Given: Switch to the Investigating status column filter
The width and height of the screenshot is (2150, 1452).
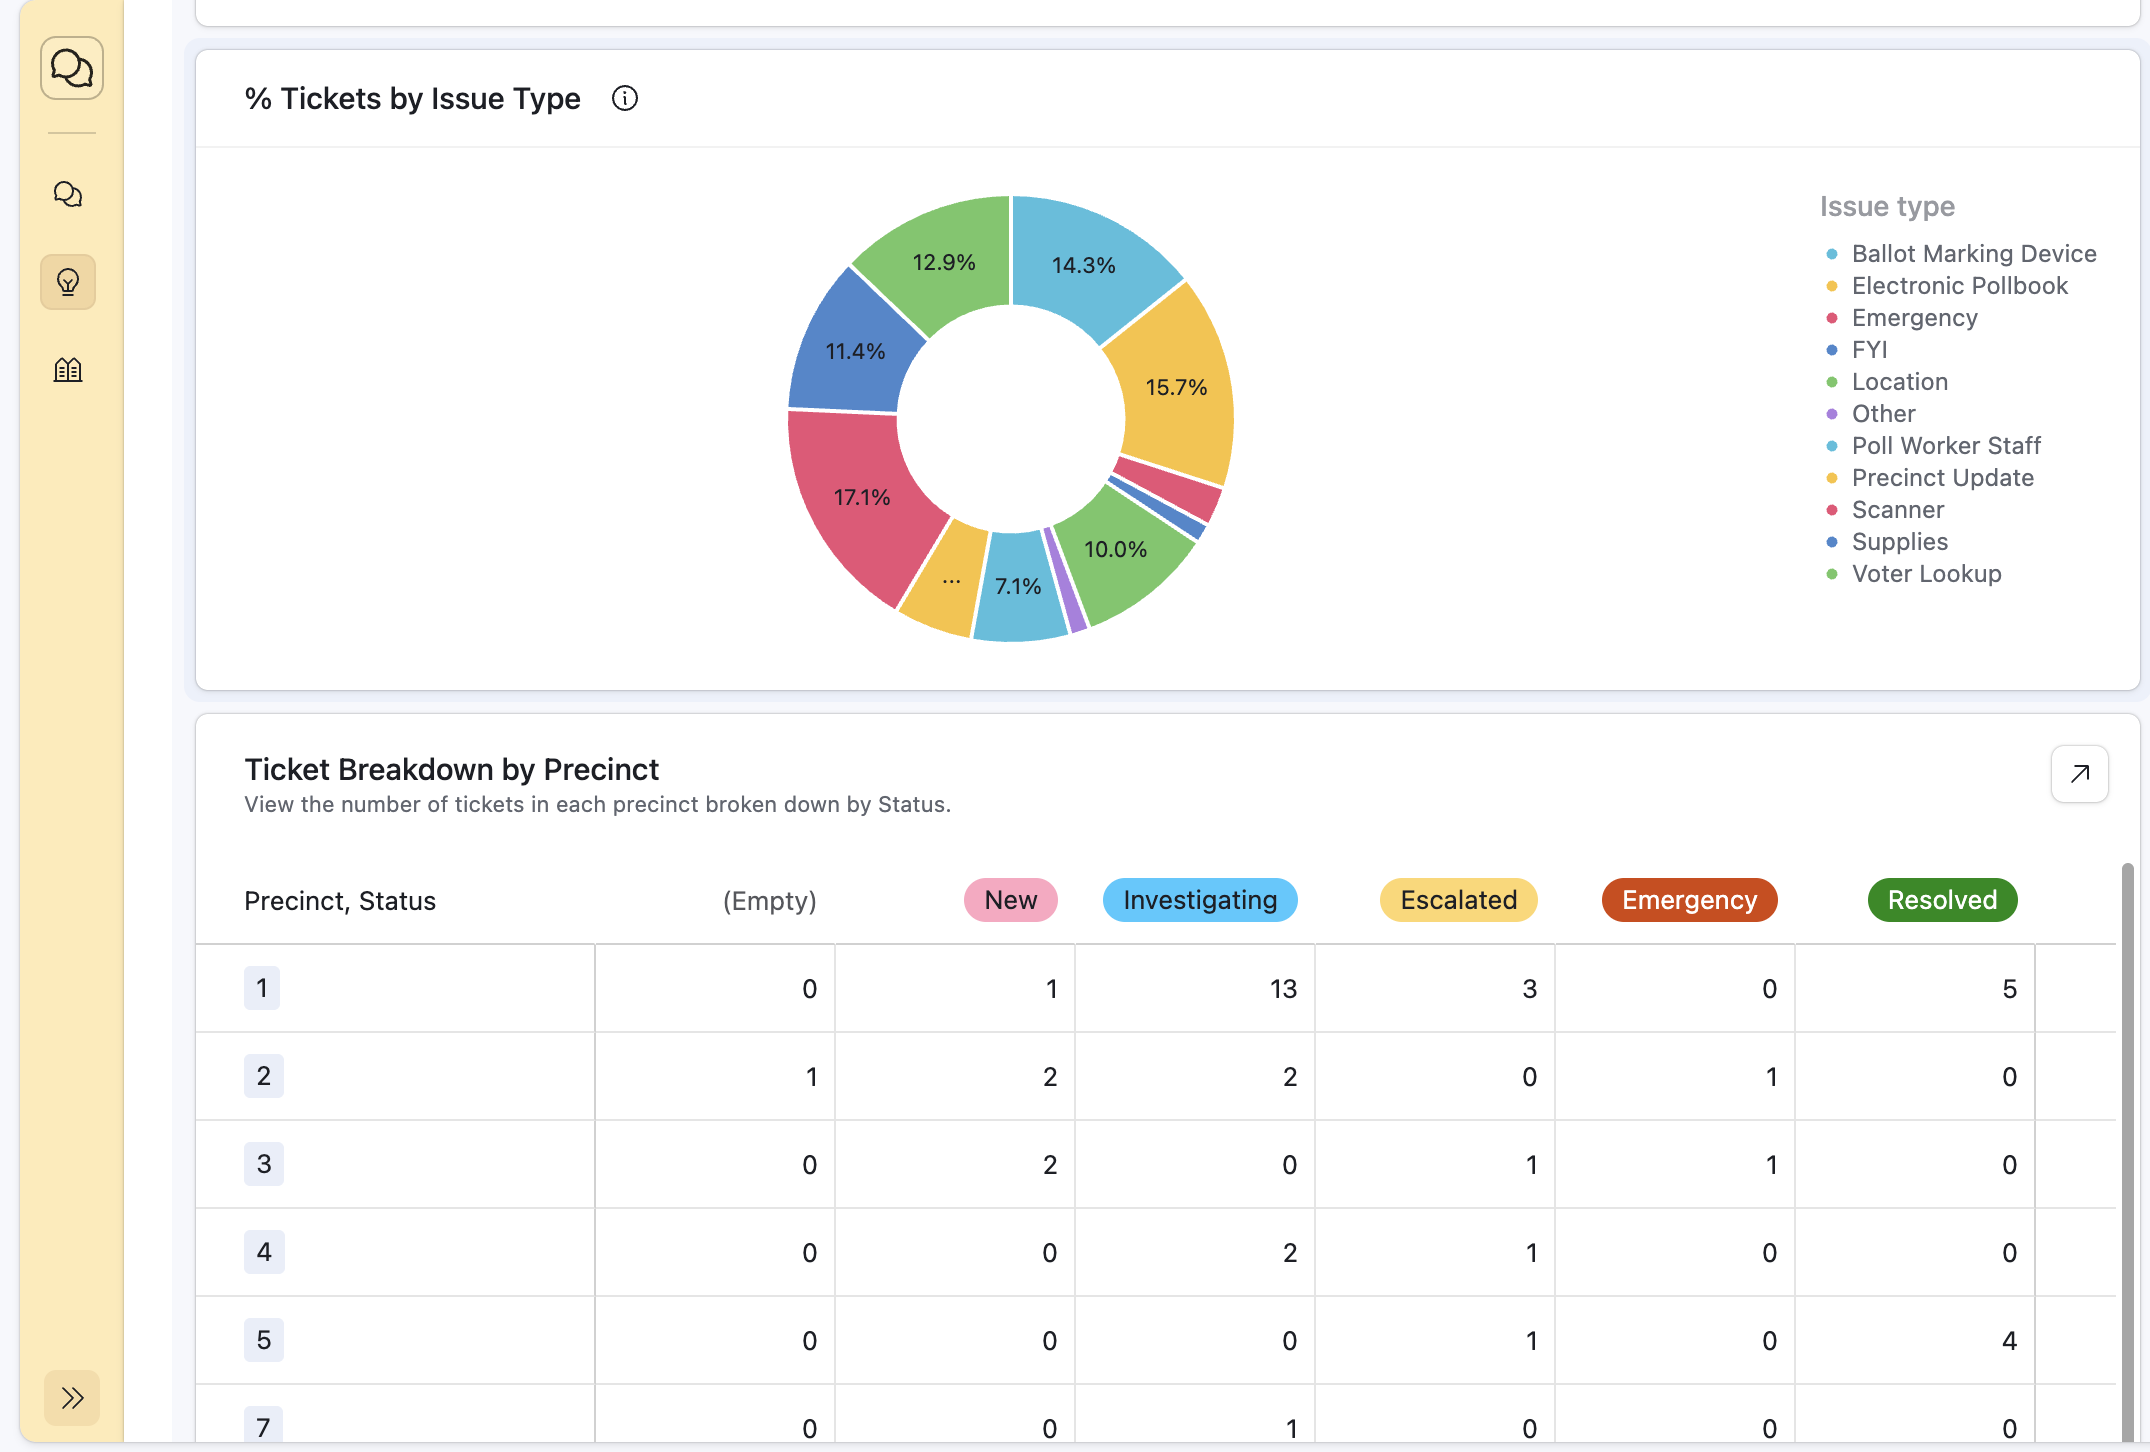Looking at the screenshot, I should (1200, 900).
